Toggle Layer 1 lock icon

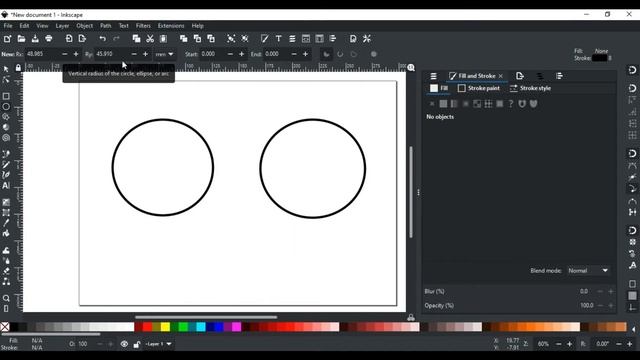click(x=137, y=344)
